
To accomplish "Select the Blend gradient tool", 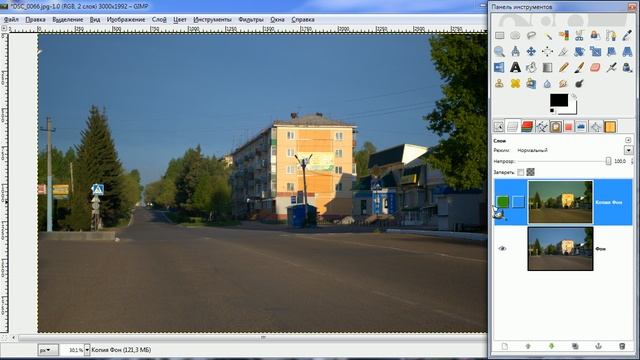I will [x=547, y=67].
